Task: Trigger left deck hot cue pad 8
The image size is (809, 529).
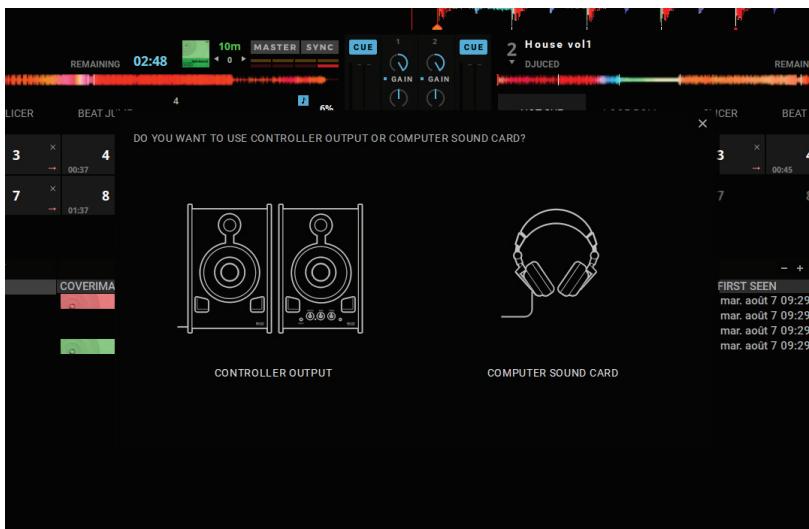Action: (88, 196)
